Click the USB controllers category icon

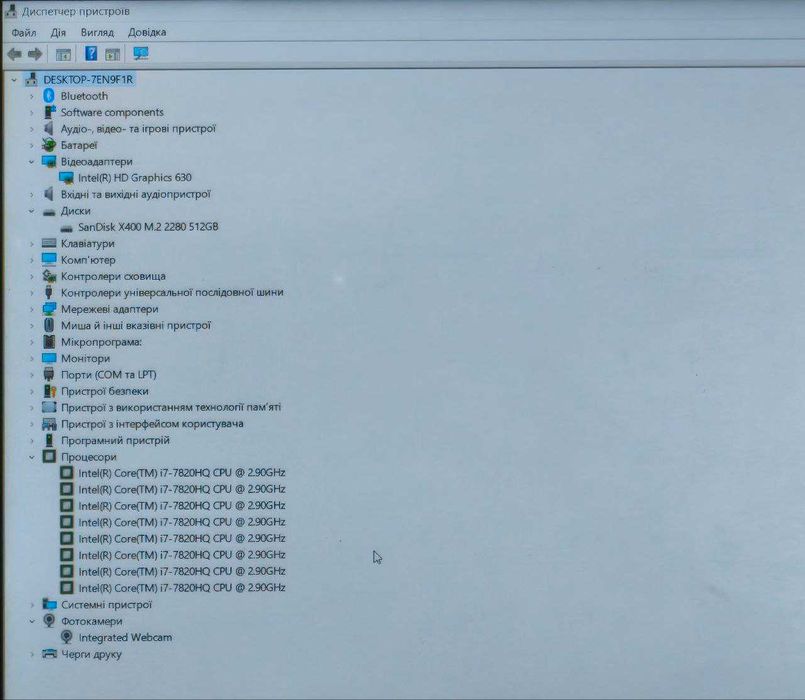click(49, 292)
